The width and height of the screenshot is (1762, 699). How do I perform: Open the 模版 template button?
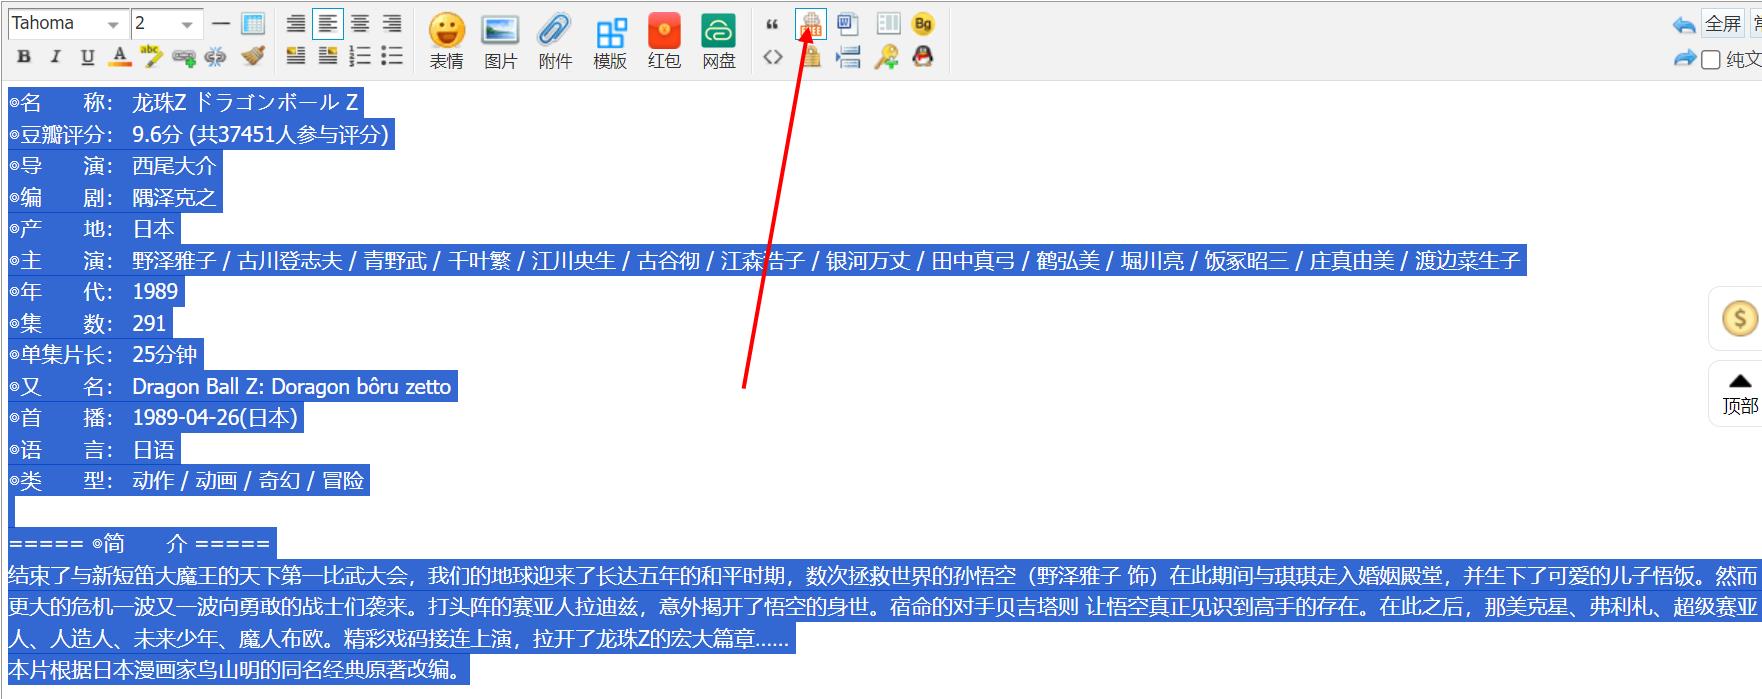pyautogui.click(x=610, y=42)
